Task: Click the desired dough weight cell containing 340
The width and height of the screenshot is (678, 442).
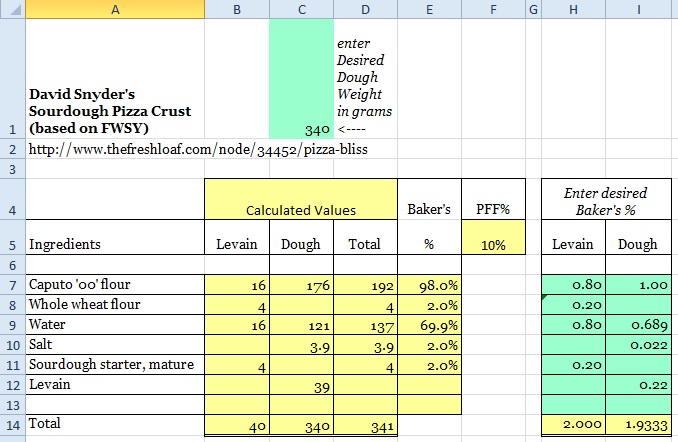Action: [301, 129]
